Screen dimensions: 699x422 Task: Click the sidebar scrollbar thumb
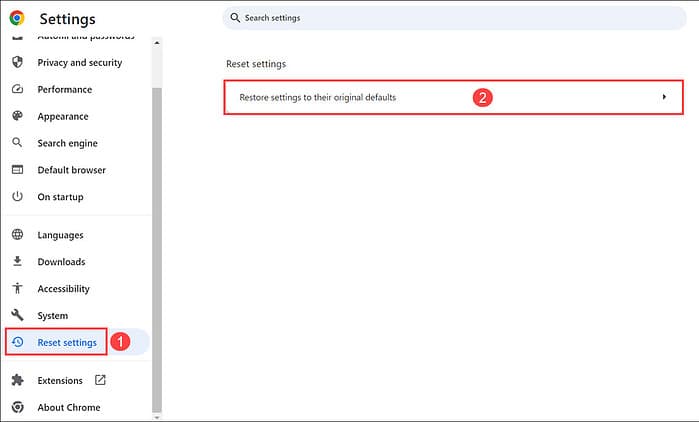(156, 250)
